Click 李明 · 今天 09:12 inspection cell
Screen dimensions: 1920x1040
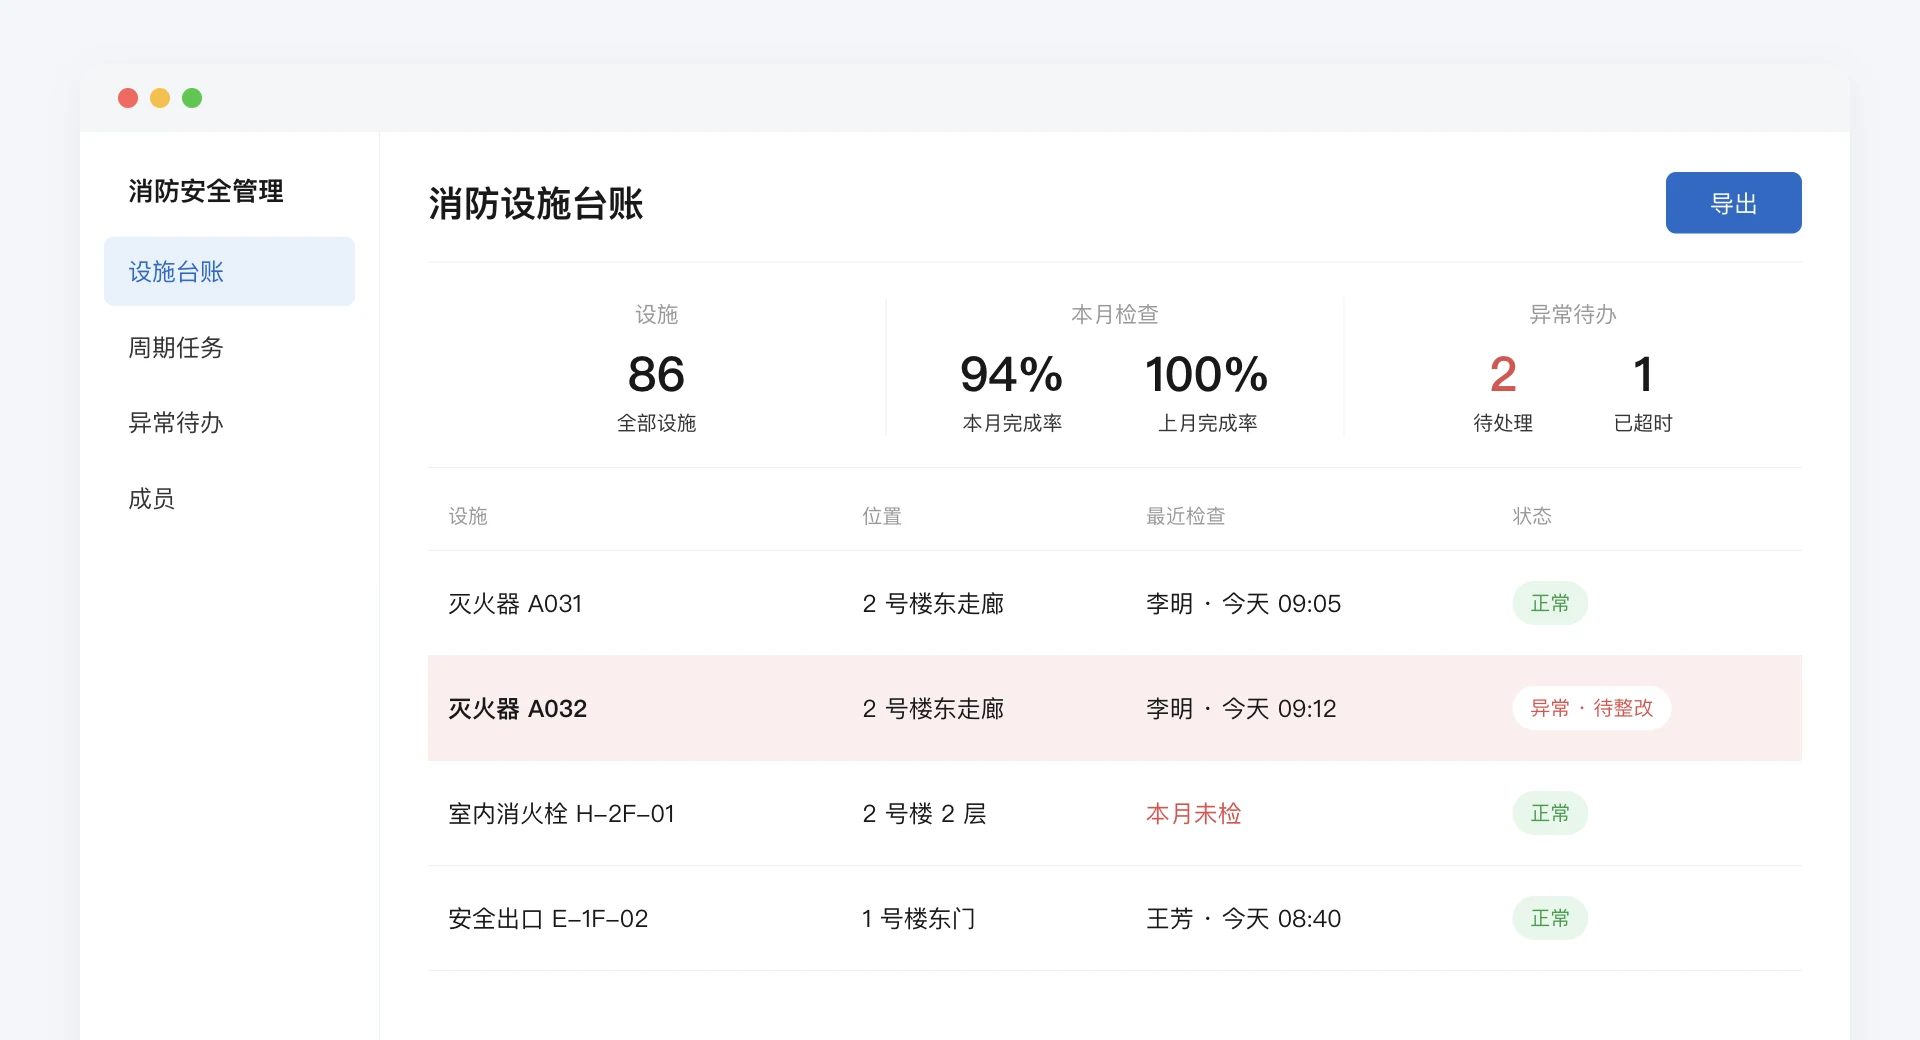[1241, 708]
